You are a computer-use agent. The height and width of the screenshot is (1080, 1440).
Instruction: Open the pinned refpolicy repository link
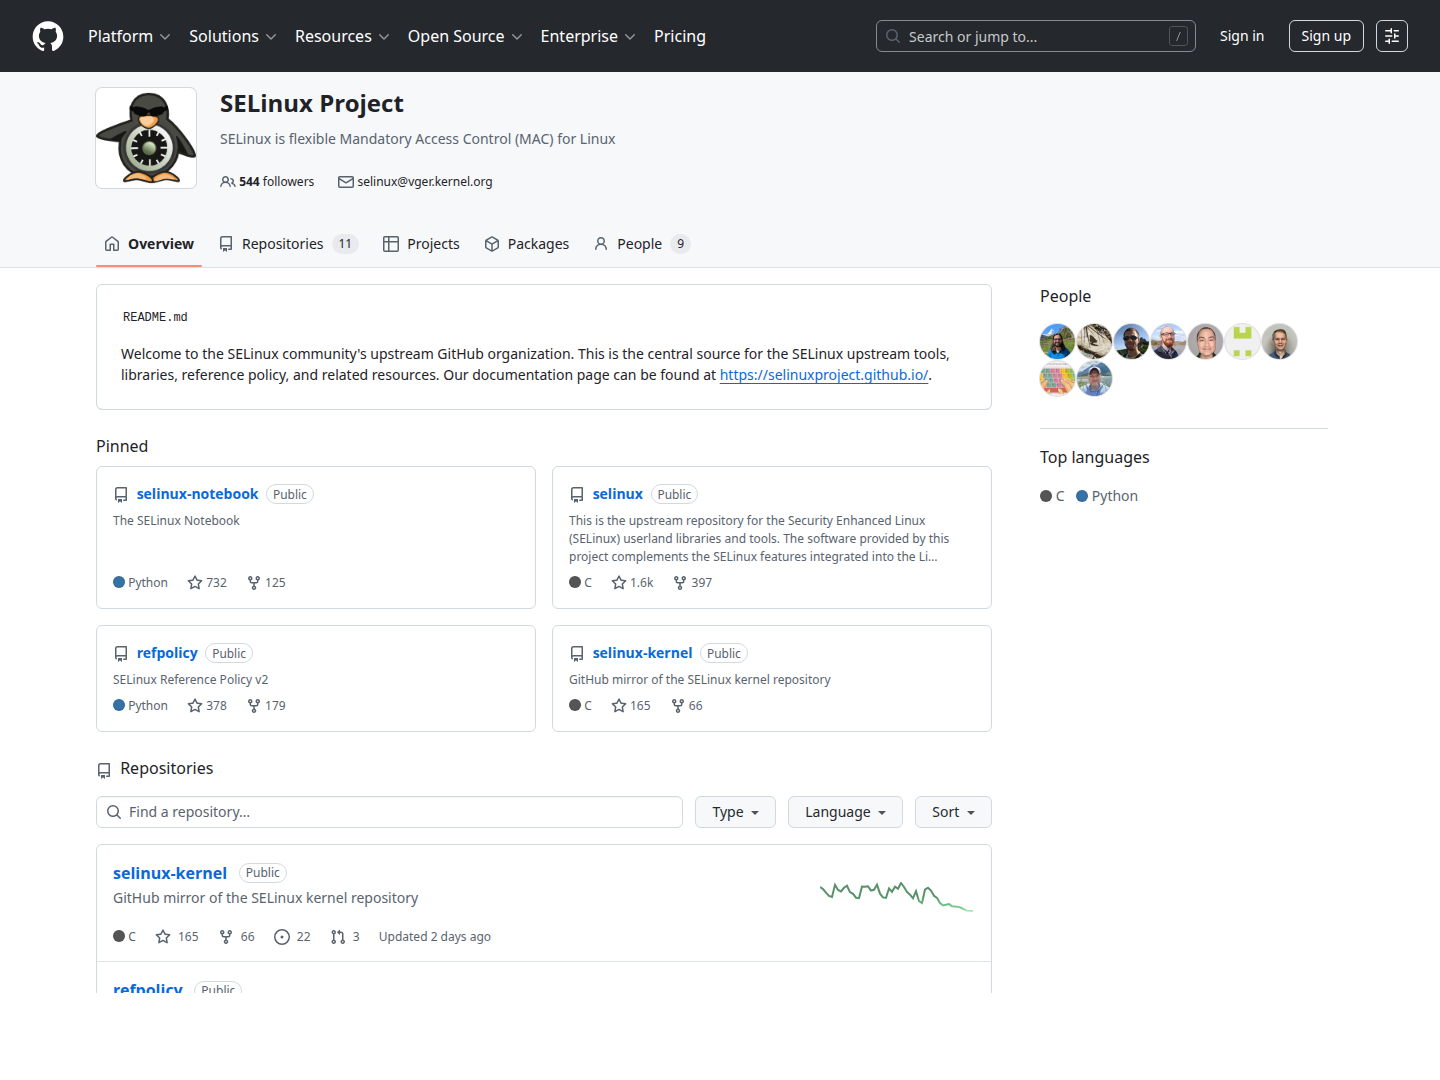pos(167,653)
